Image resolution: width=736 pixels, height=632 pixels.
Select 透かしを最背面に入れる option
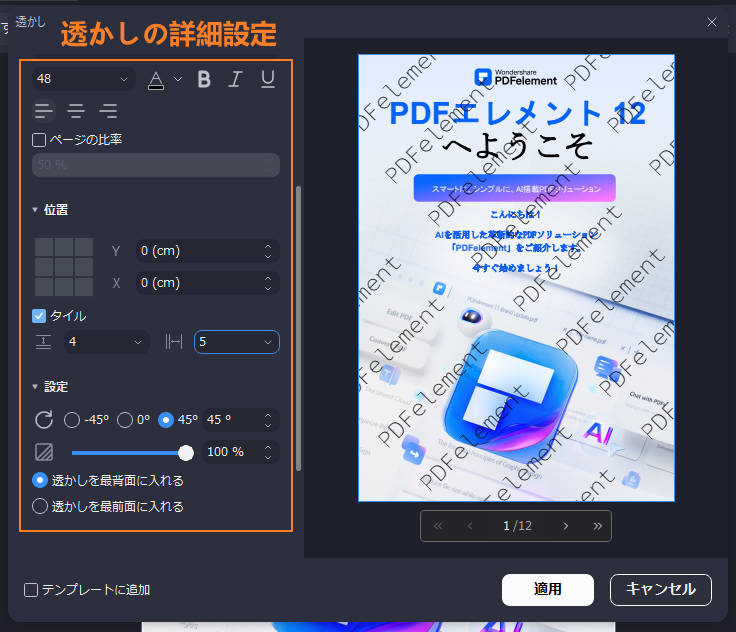[x=40, y=480]
